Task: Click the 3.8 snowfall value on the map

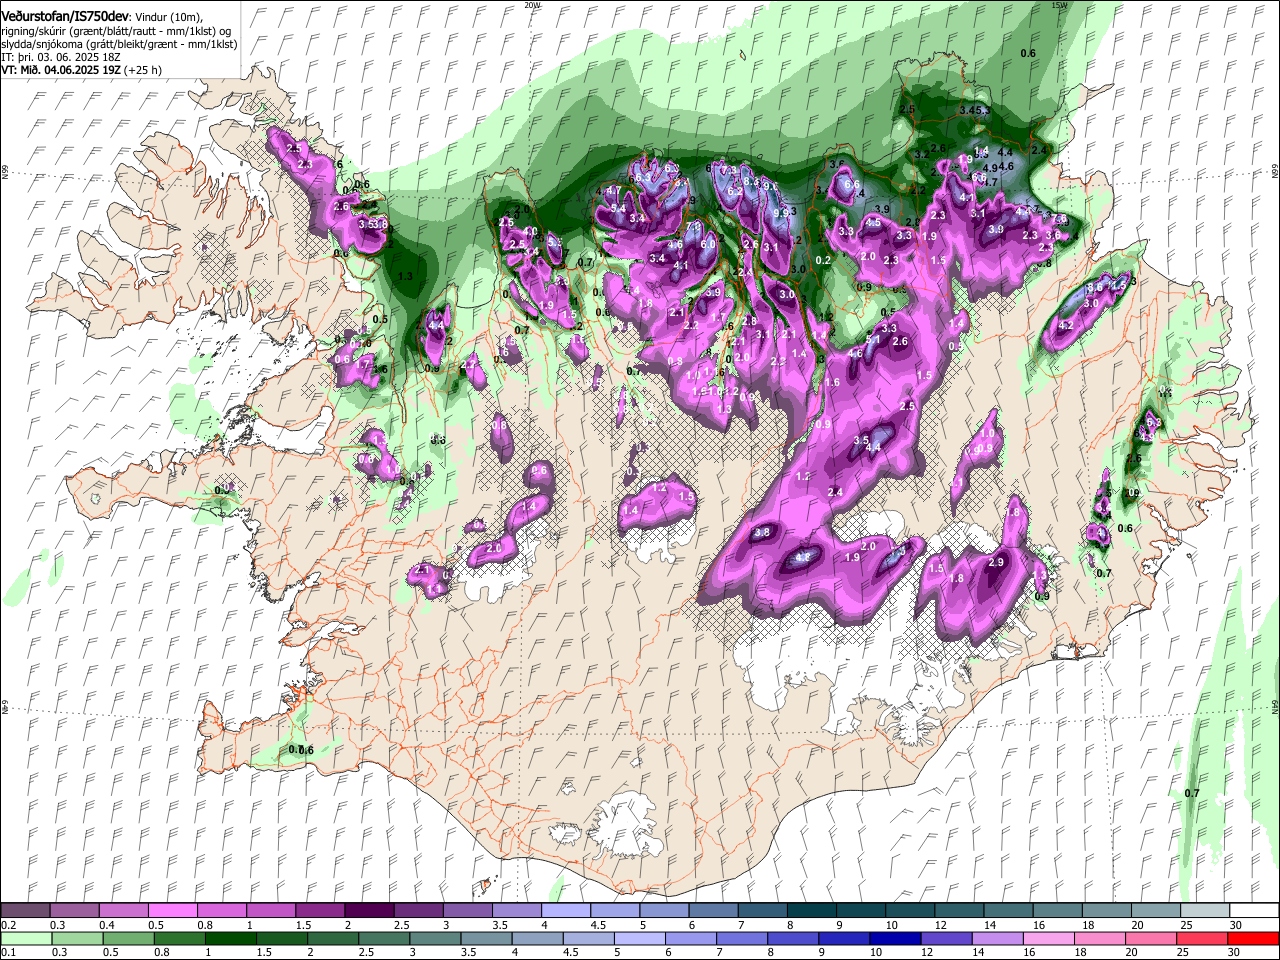Action: 762,533
